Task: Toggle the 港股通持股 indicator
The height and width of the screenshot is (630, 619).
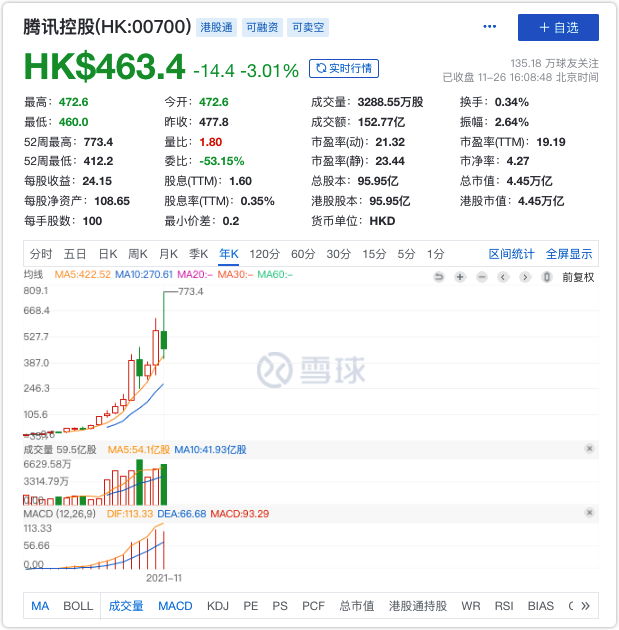Action: point(418,605)
